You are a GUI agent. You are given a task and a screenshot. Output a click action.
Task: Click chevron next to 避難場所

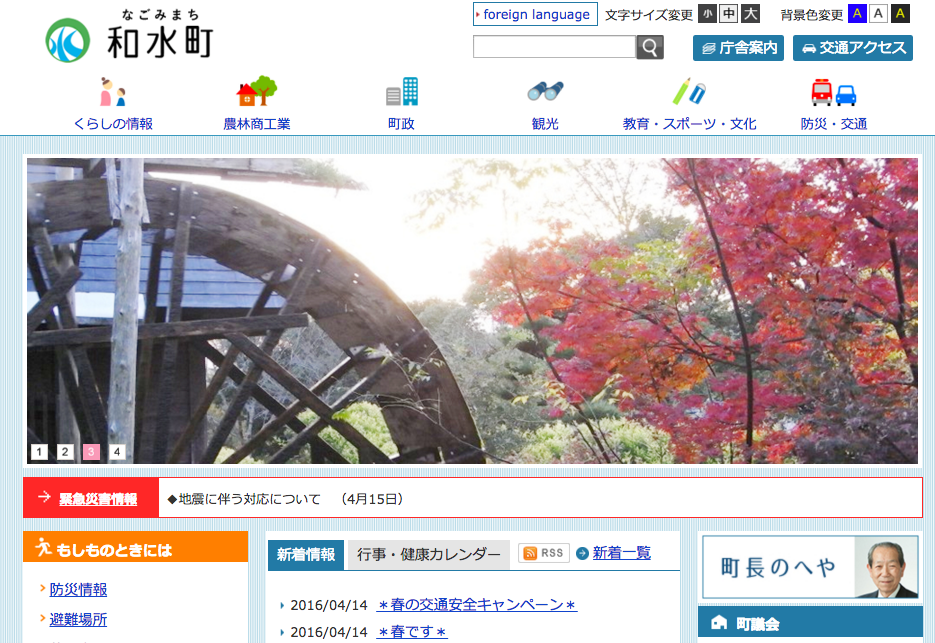coord(42,618)
